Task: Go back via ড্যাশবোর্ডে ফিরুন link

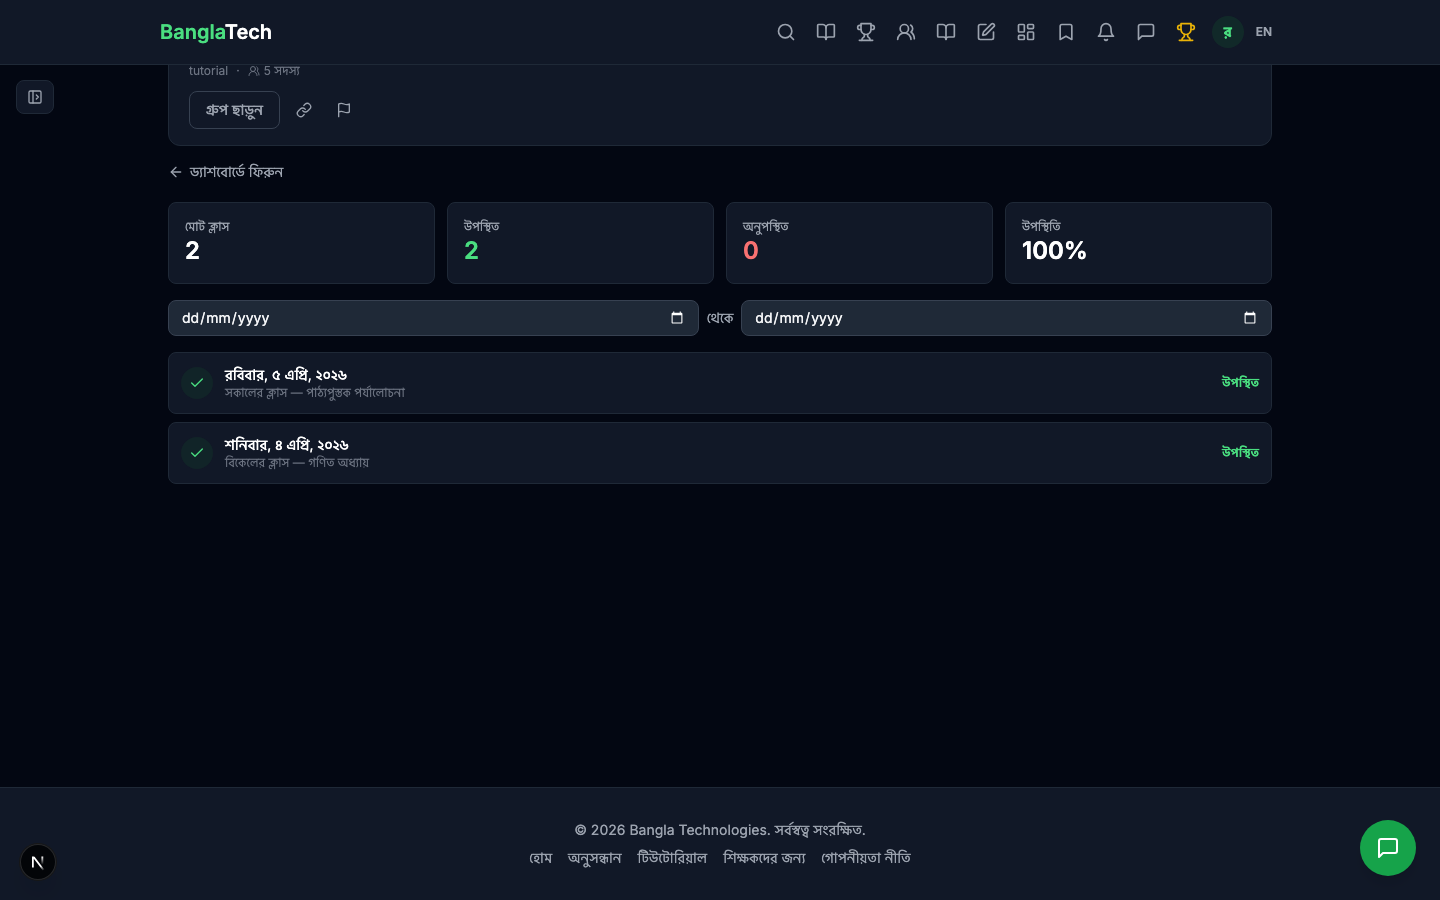Action: pyautogui.click(x=227, y=172)
